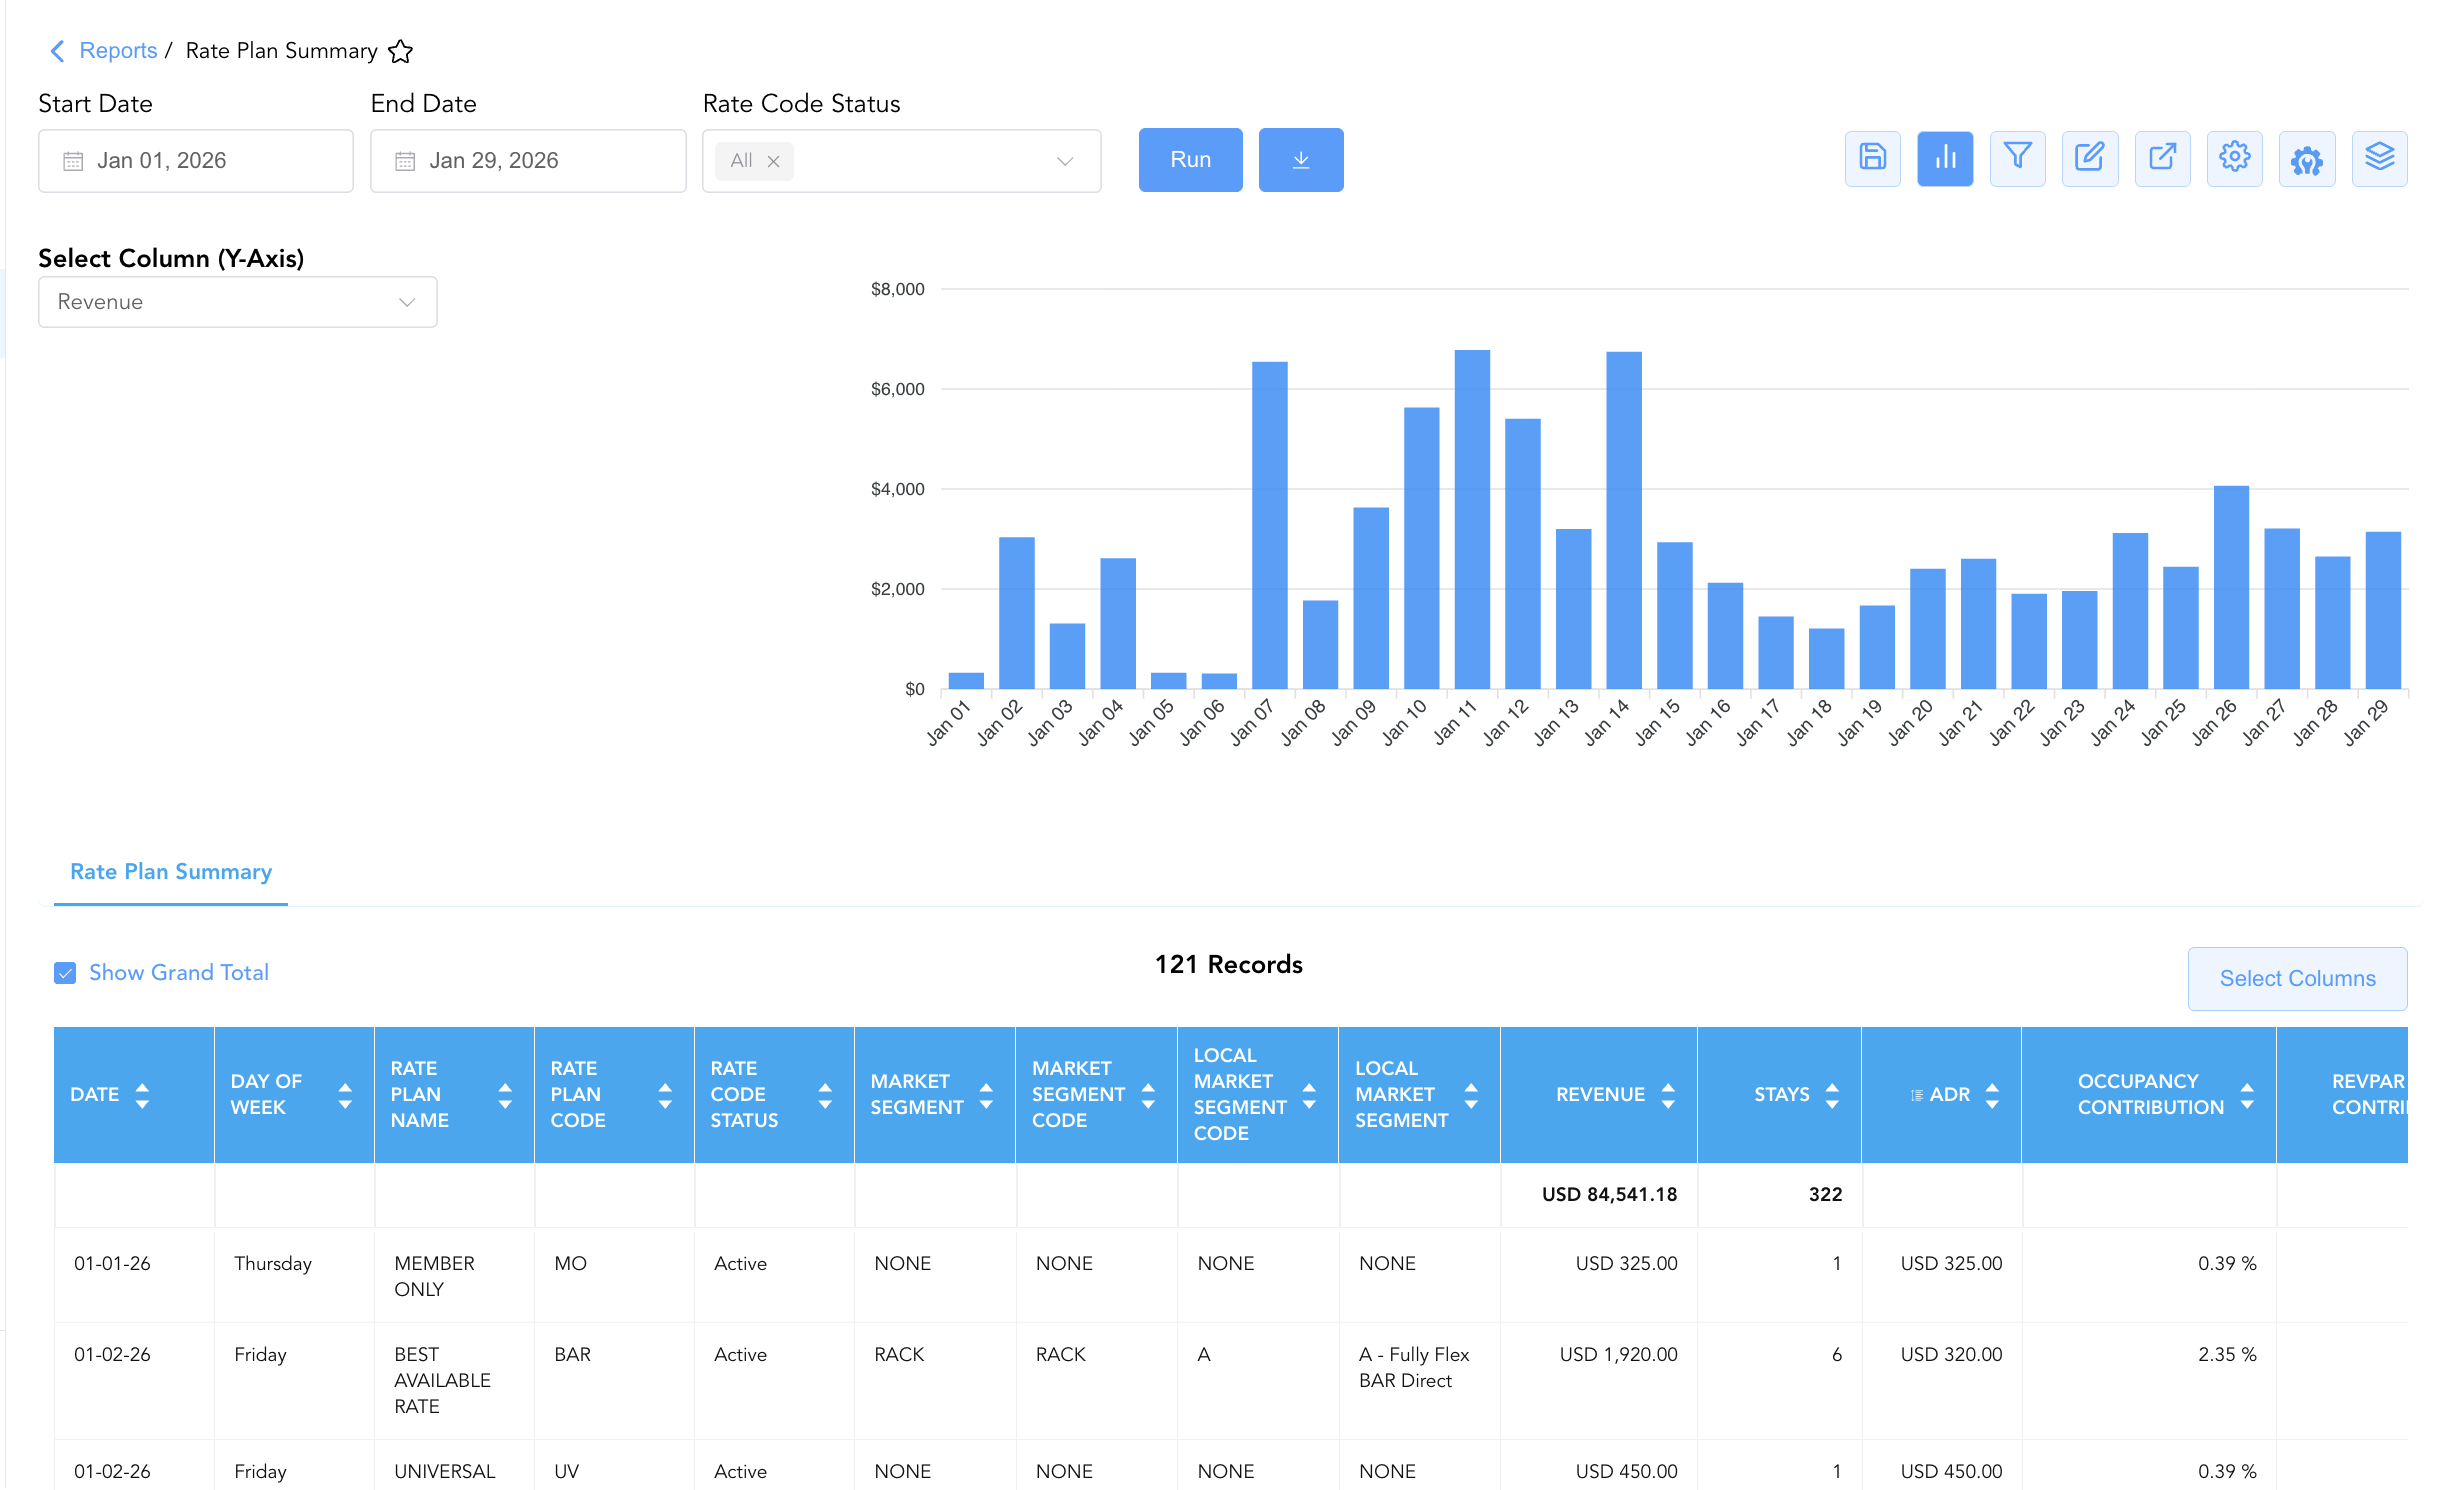Screen dimensions: 2456x1490
Task: Go to the Reports breadcrumb link
Action: (x=118, y=51)
